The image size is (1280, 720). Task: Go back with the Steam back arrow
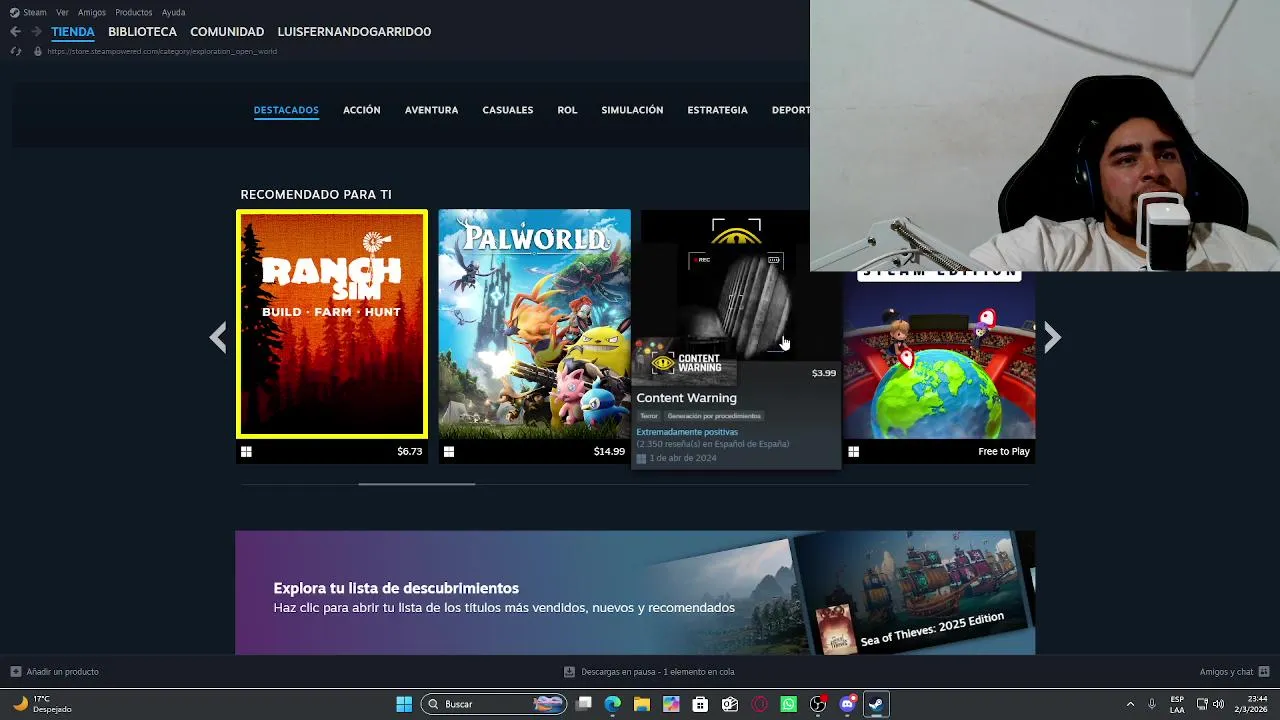[x=15, y=32]
